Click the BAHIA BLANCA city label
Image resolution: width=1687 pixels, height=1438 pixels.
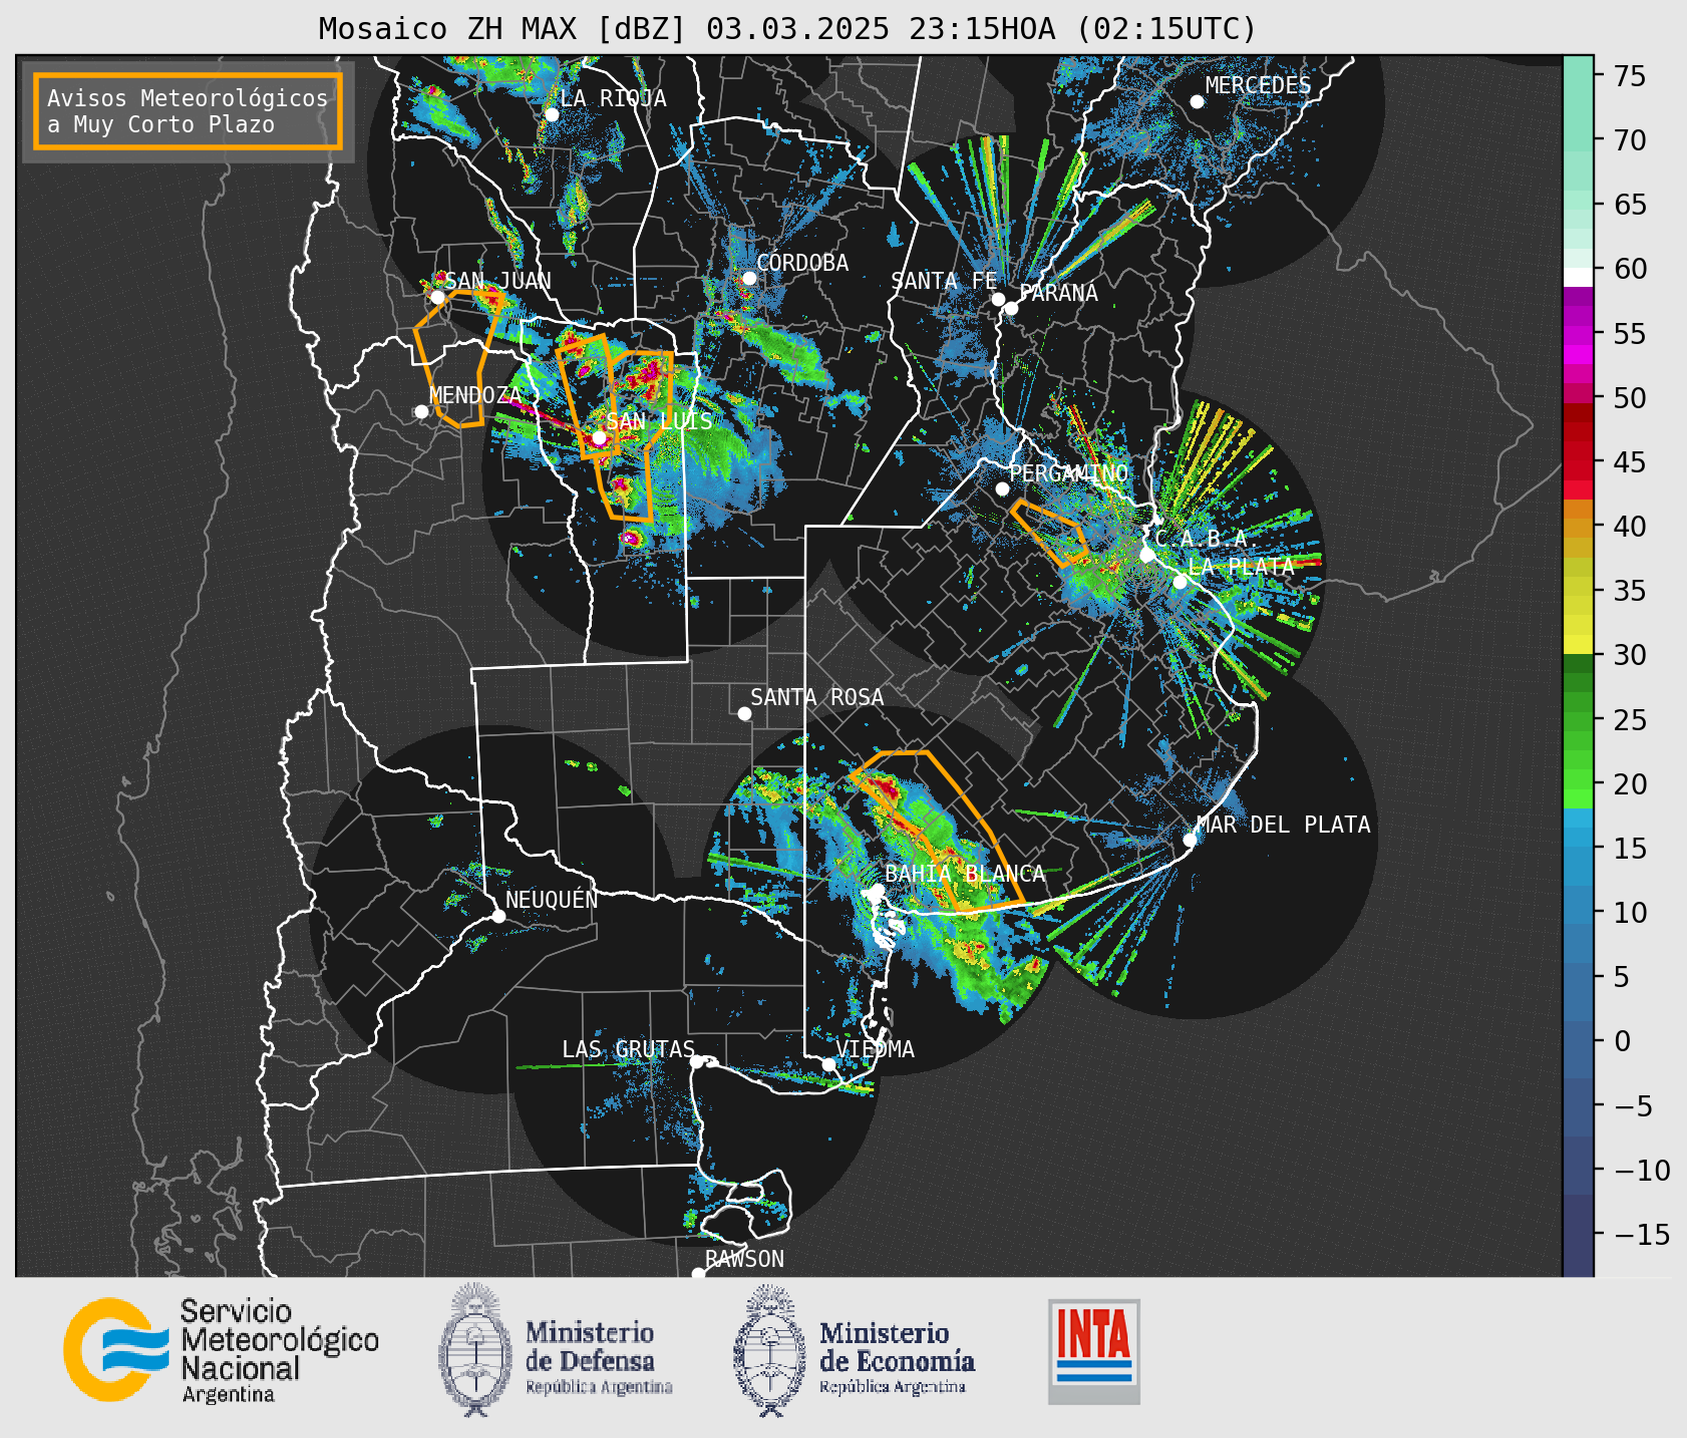965,874
